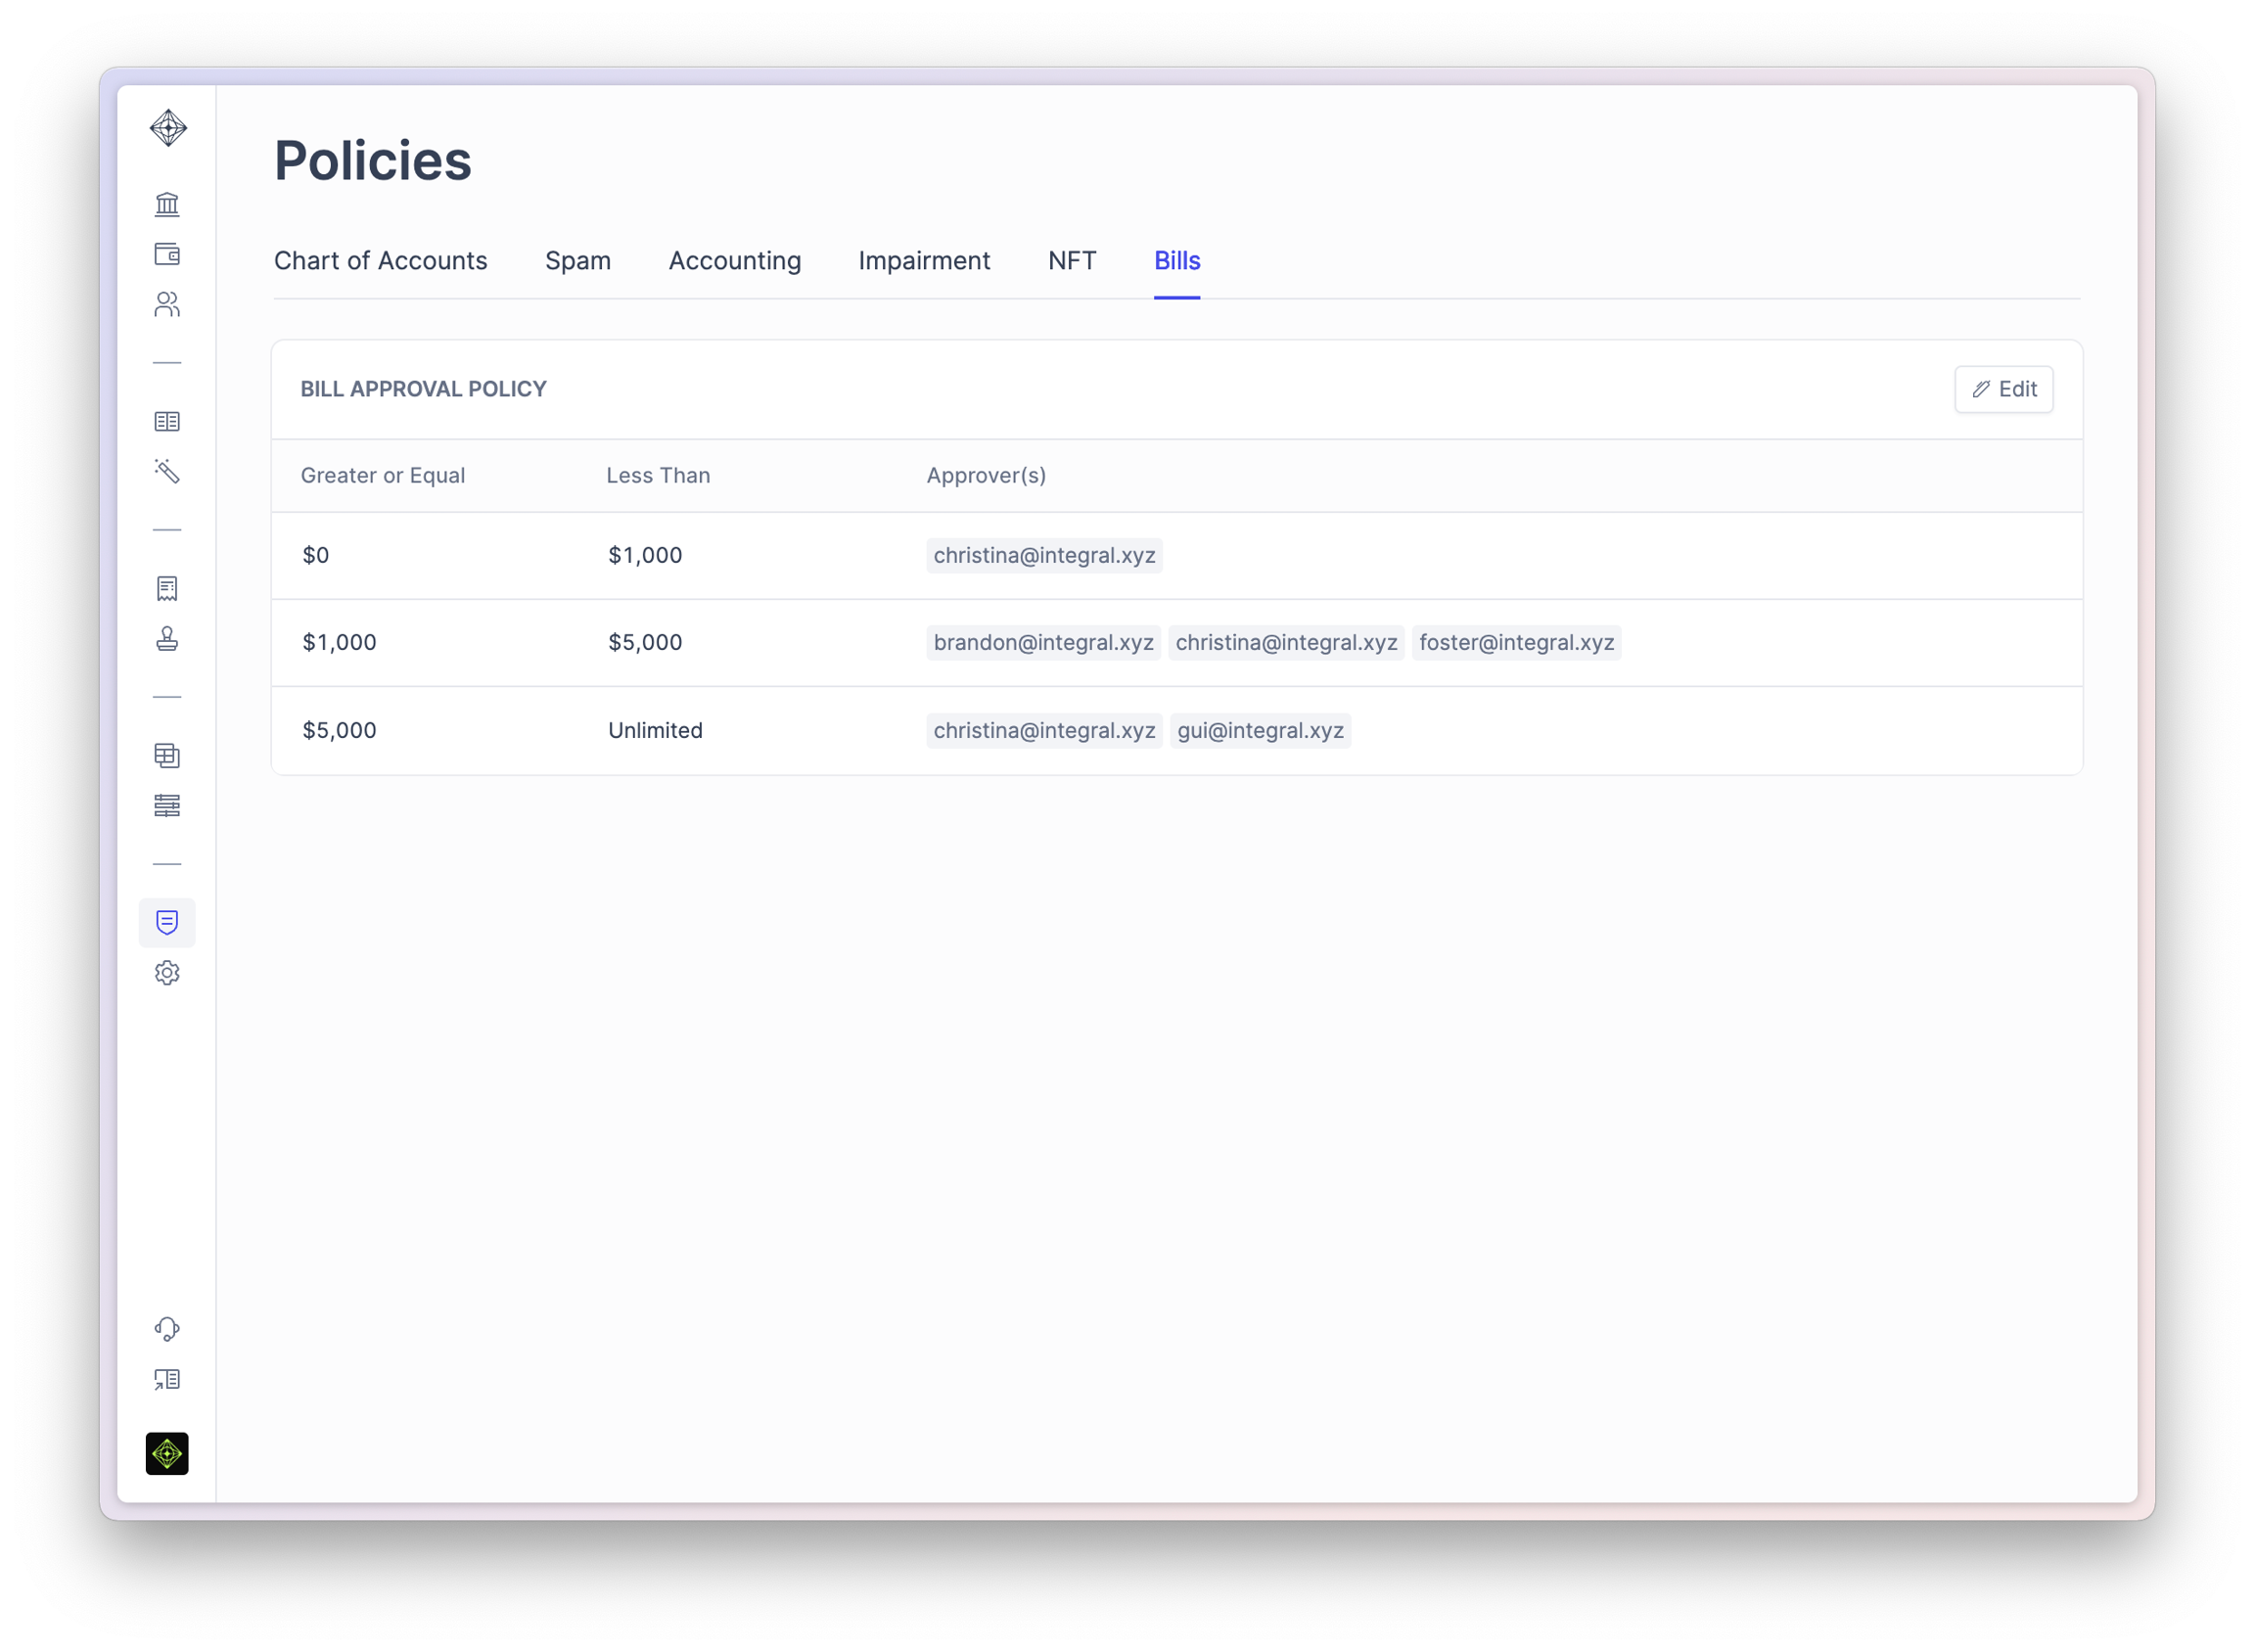
Task: Click the highlighted policies shield icon
Action: (167, 922)
